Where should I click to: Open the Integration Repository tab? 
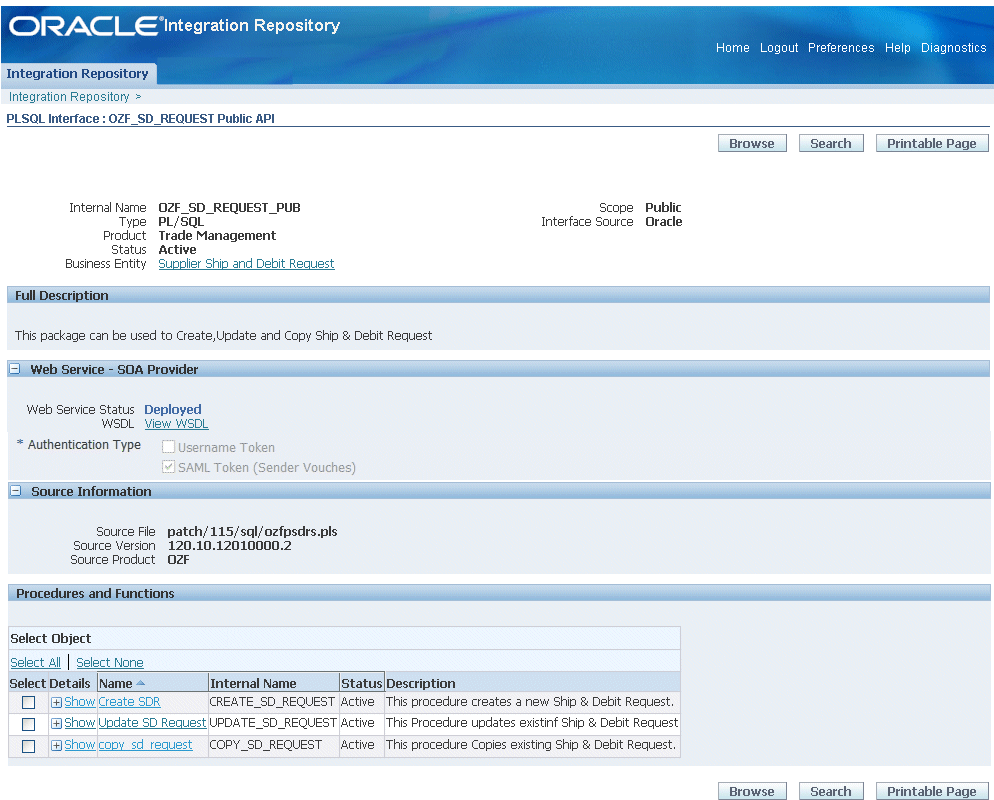pos(77,74)
